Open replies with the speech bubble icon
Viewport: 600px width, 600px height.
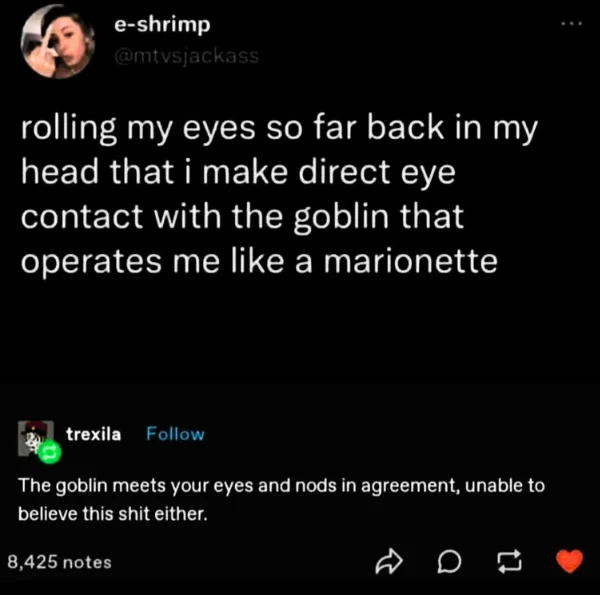tap(449, 561)
